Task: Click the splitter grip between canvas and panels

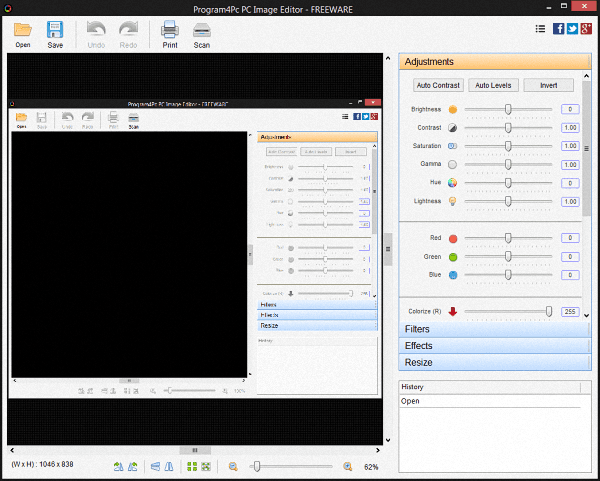Action: point(388,249)
